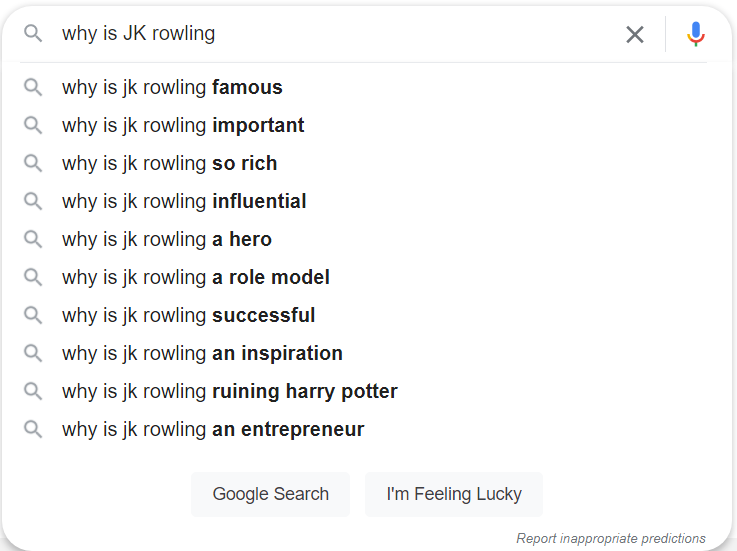The width and height of the screenshot is (737, 551).
Task: Open 'Report inappropriate predictions' link
Action: click(611, 538)
